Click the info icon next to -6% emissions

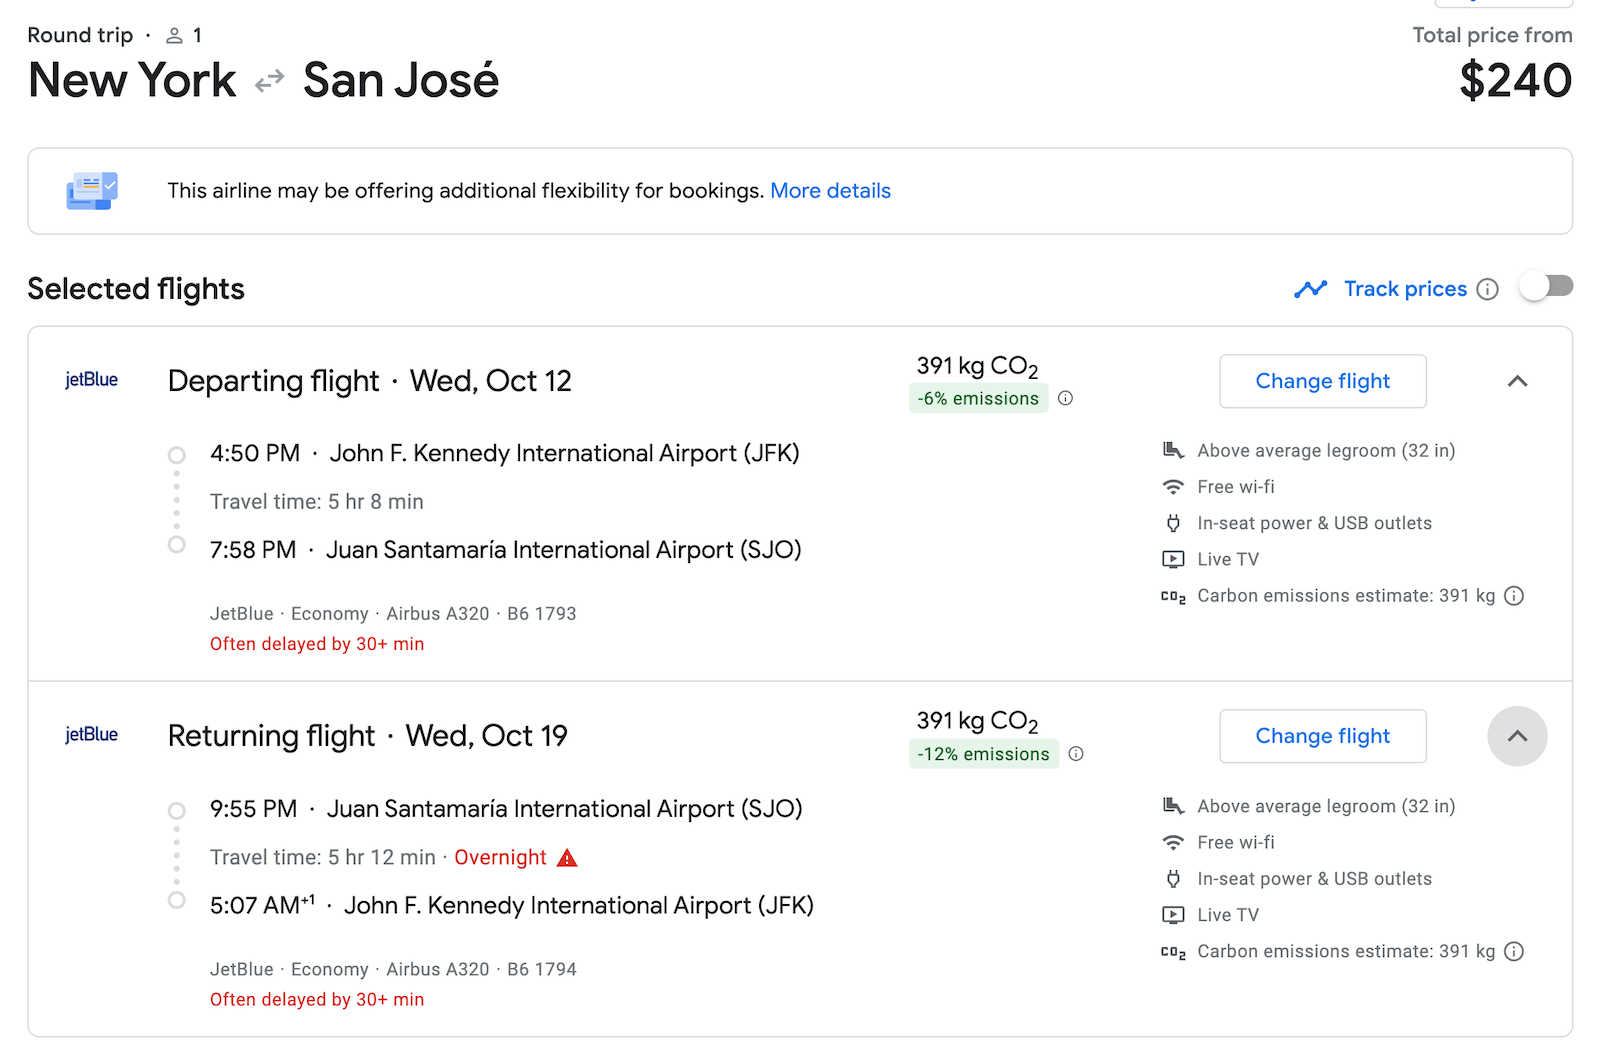pyautogui.click(x=1066, y=398)
